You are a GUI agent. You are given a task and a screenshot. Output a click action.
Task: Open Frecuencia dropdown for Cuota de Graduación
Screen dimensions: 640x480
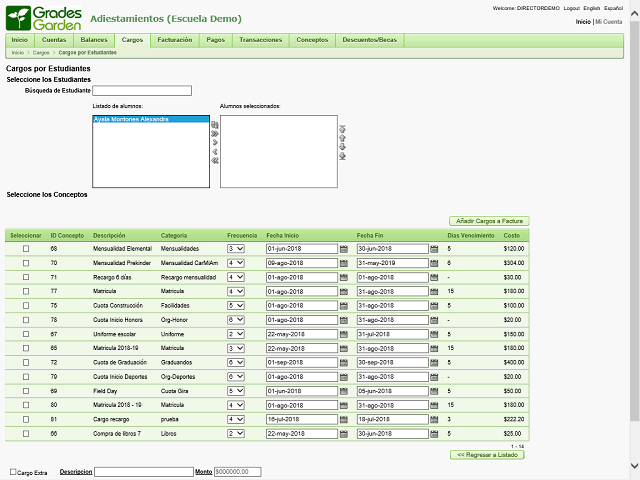[x=236, y=362]
